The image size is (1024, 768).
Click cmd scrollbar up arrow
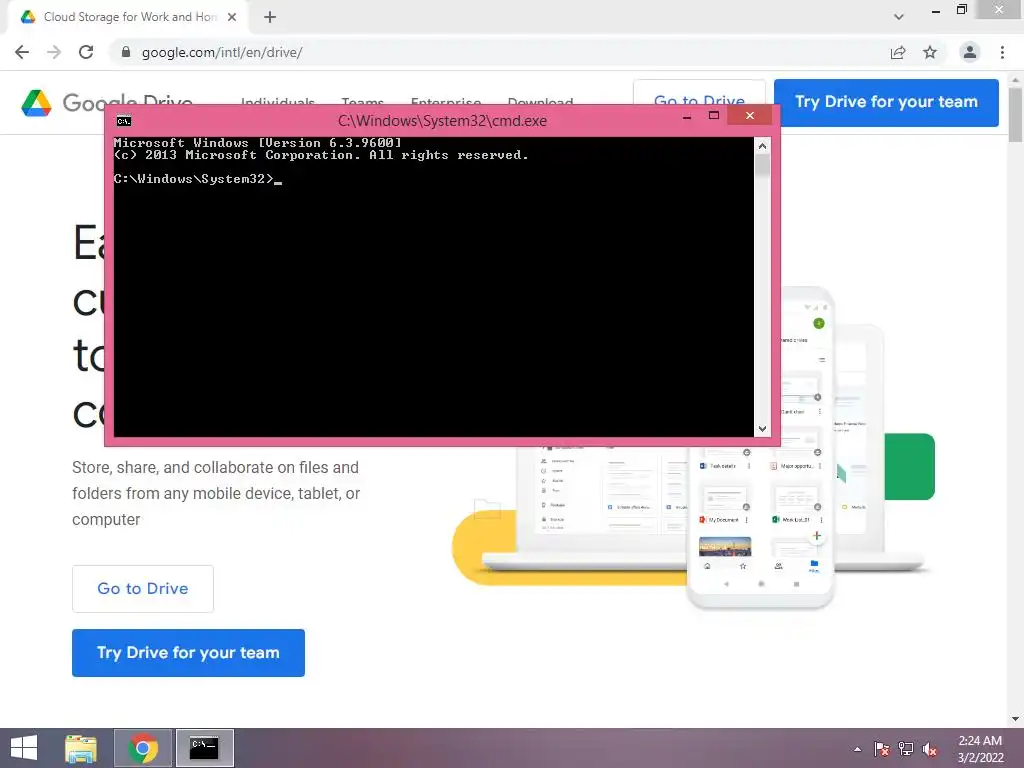[x=762, y=146]
